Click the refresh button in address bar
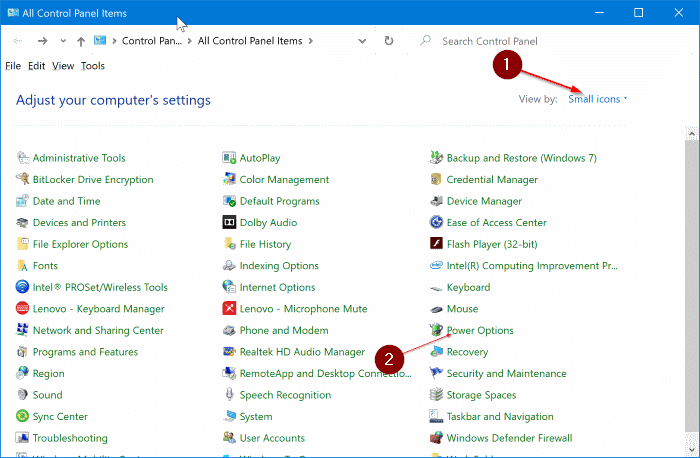The height and width of the screenshot is (458, 700). point(389,41)
